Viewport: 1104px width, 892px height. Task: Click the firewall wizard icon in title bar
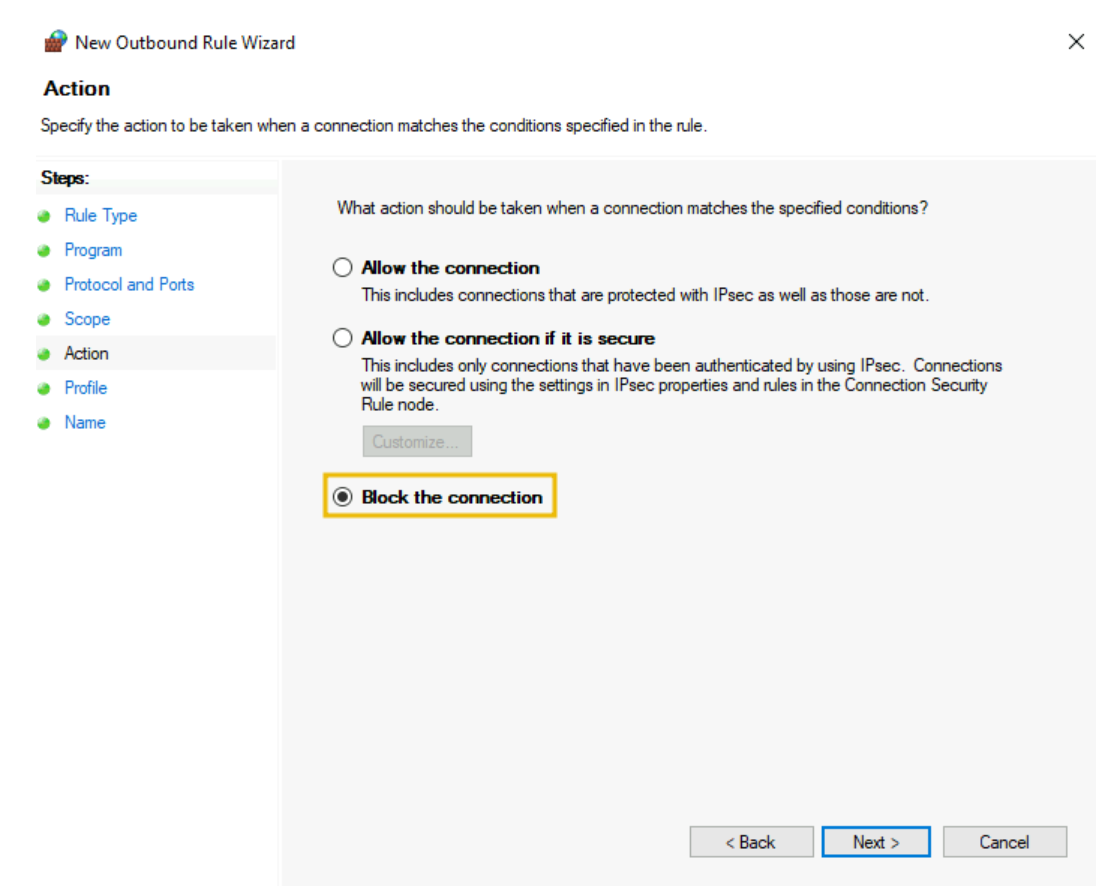tap(55, 42)
